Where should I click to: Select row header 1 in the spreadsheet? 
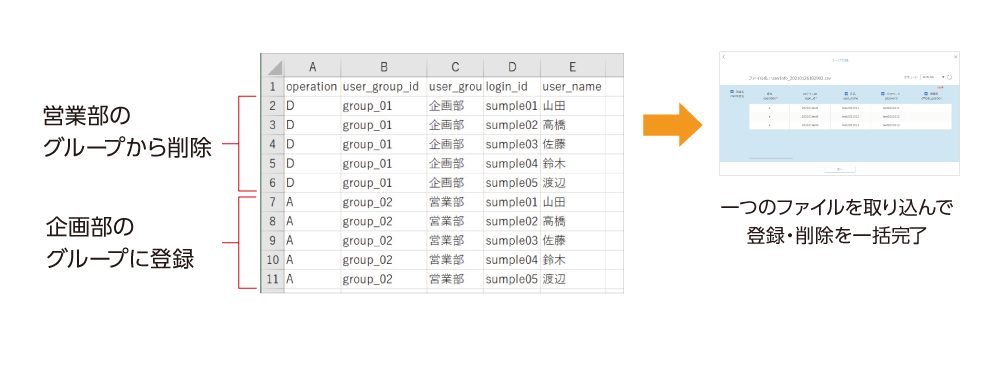pos(273,86)
